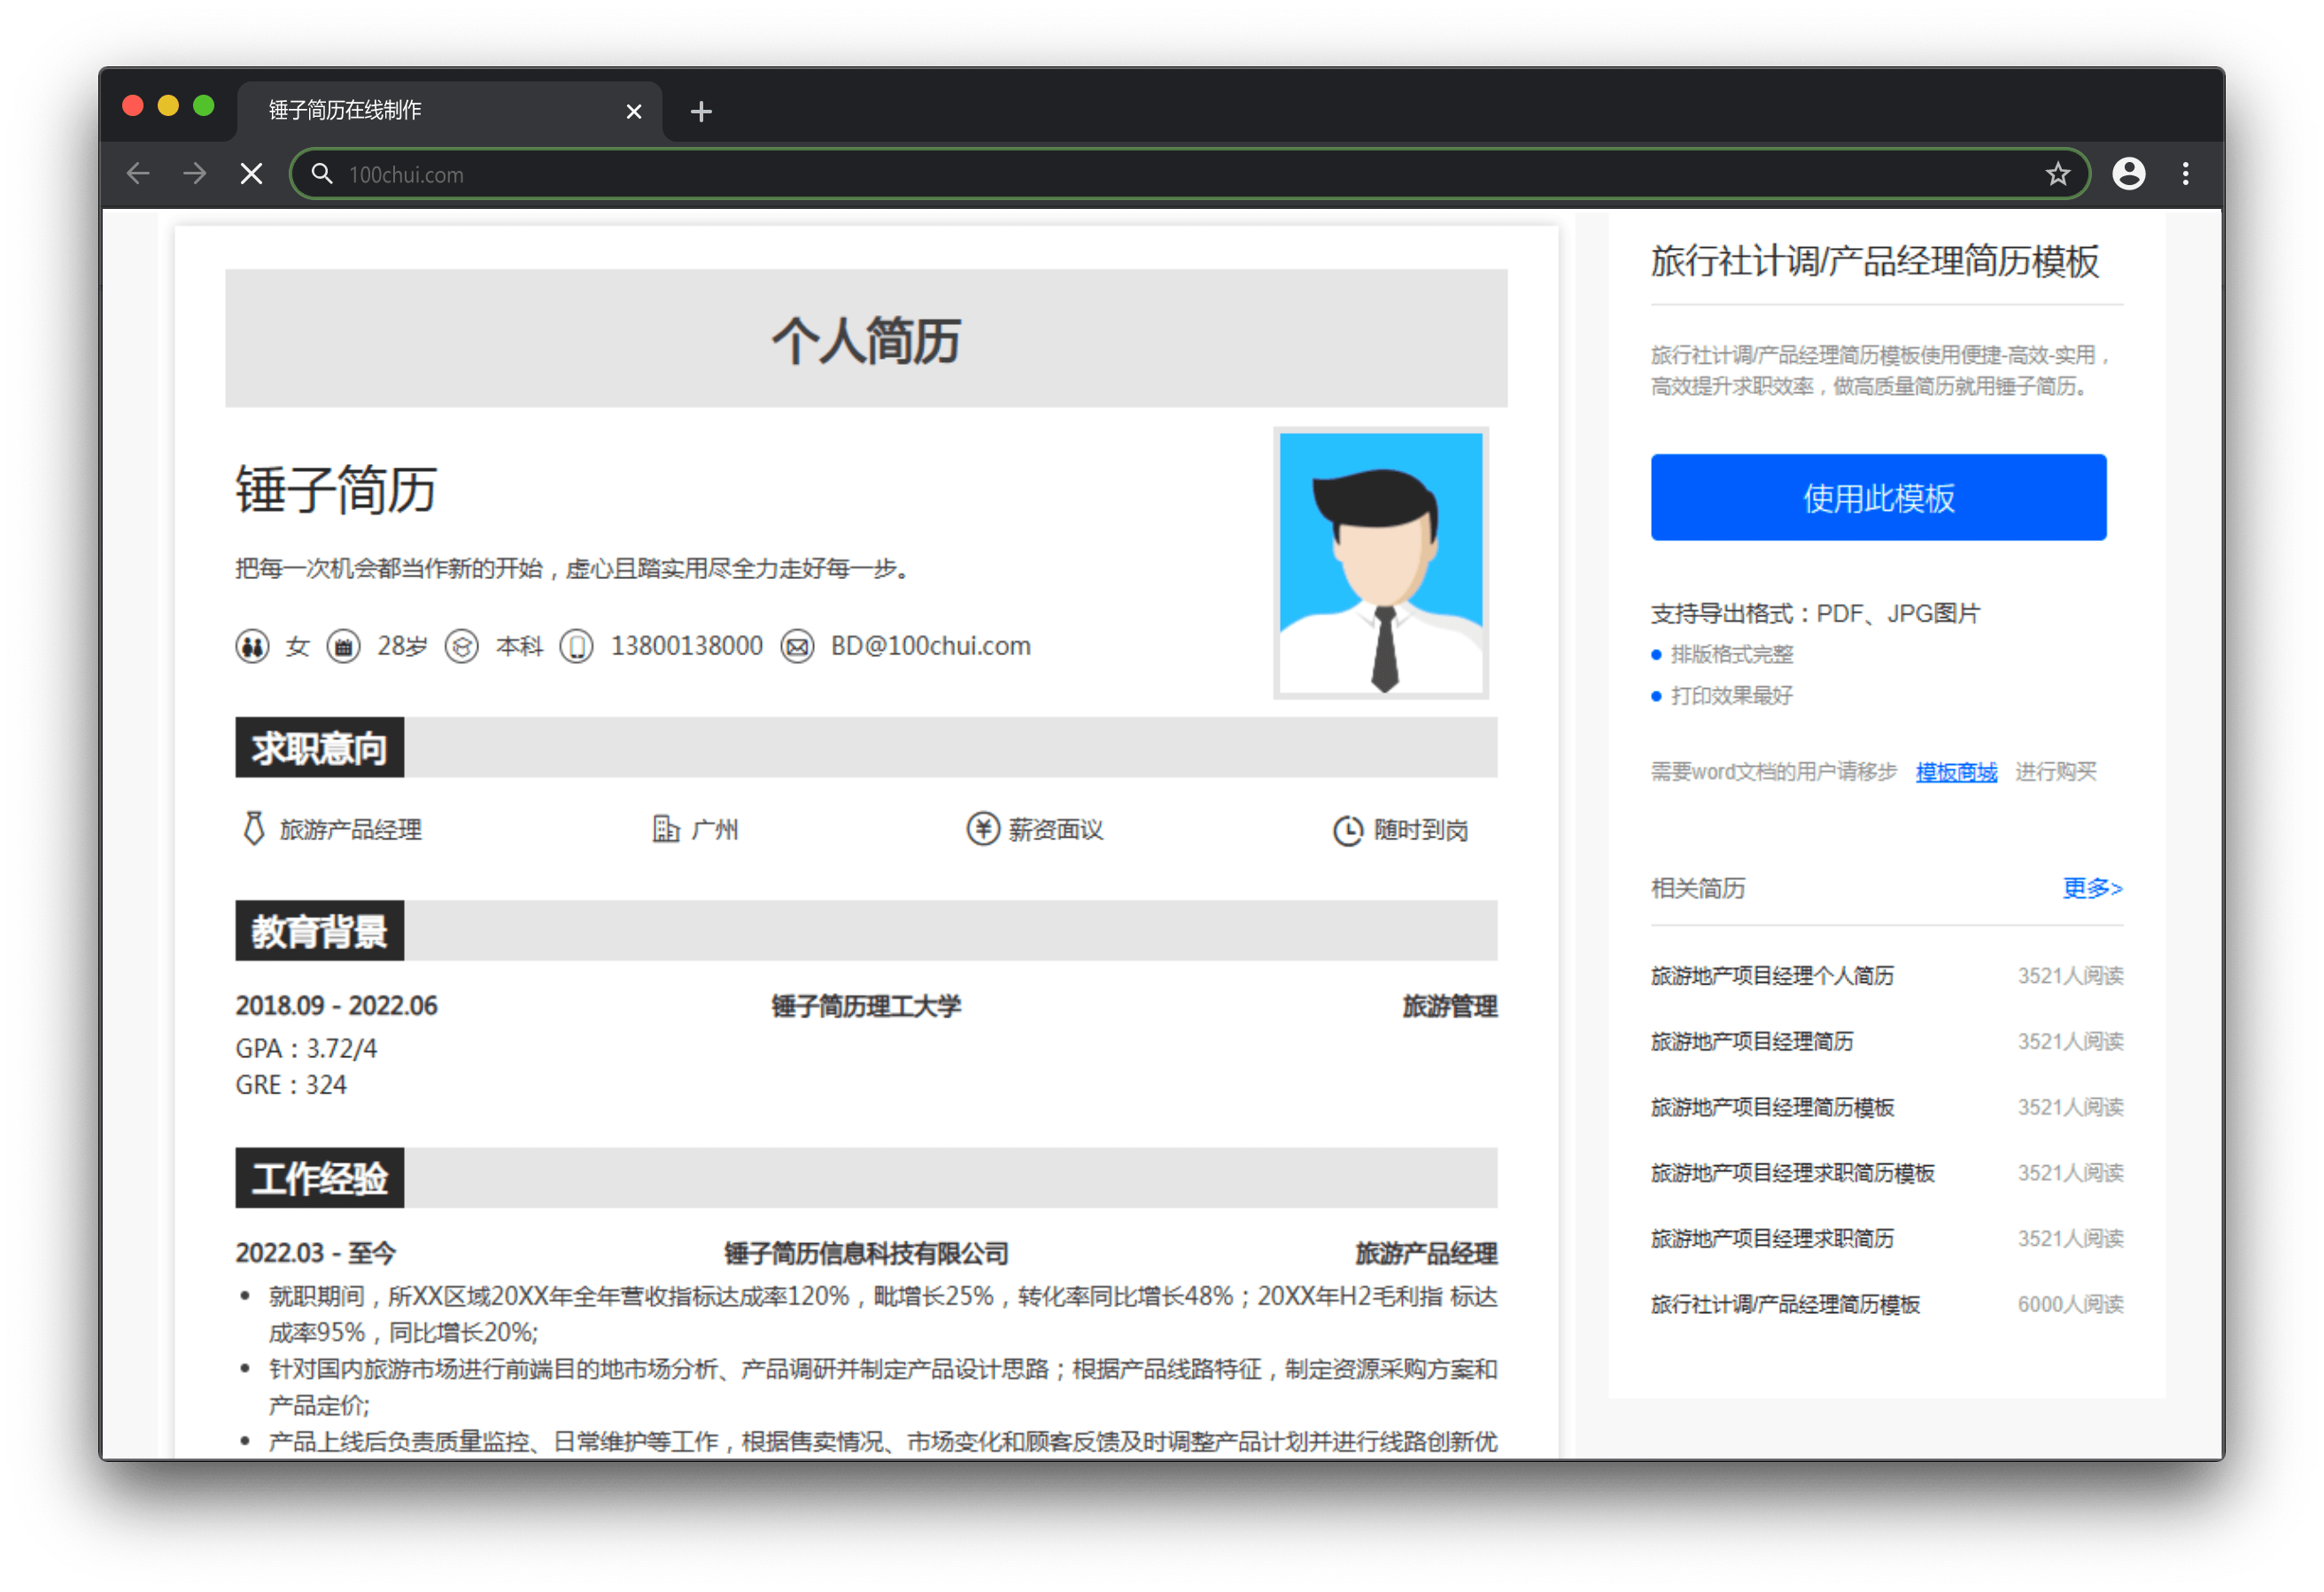Viewport: 2324px width, 1592px height.
Task: Bookmark this page with the star icon
Action: pos(2057,174)
